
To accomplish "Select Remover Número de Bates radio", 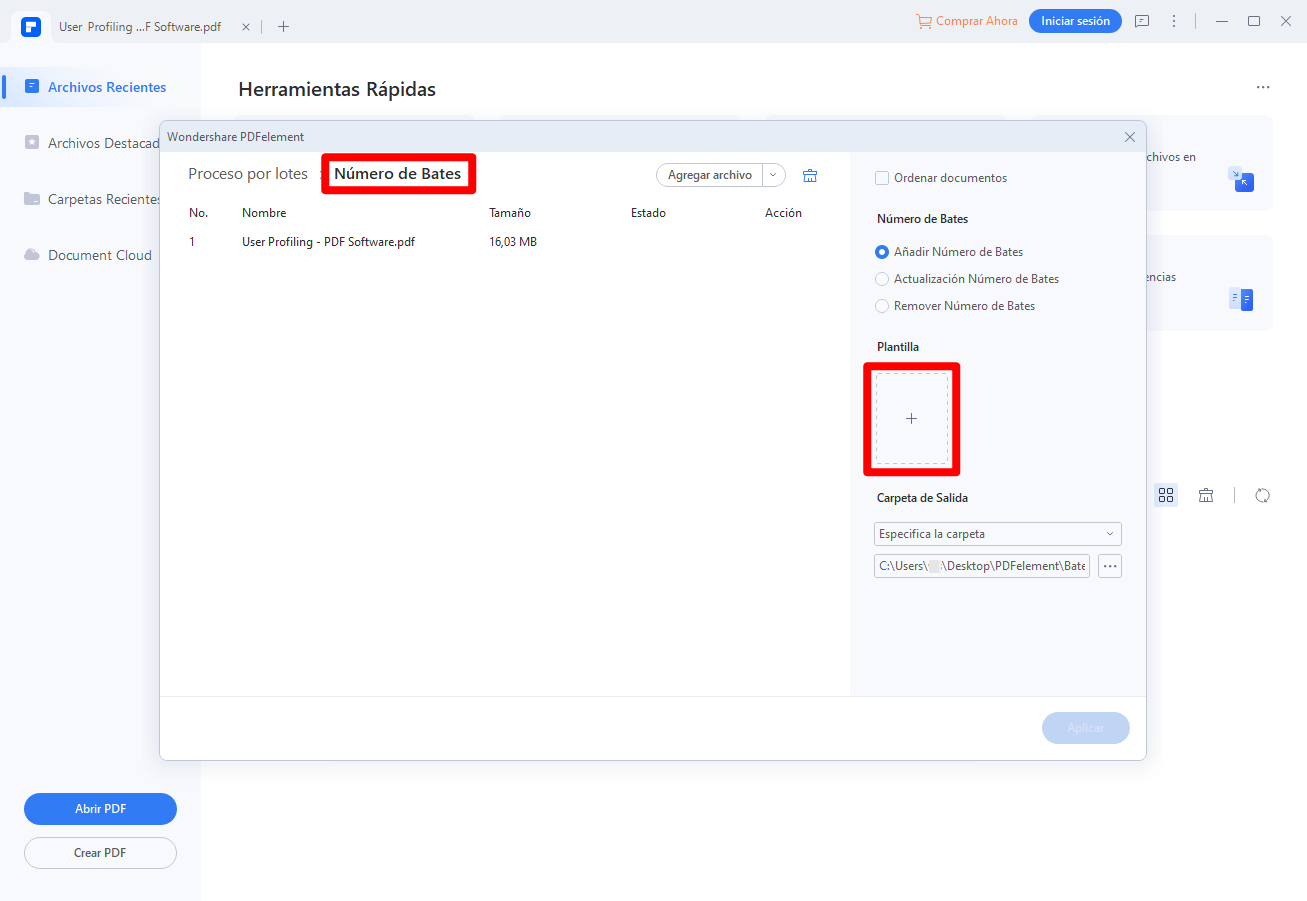I will (x=882, y=306).
